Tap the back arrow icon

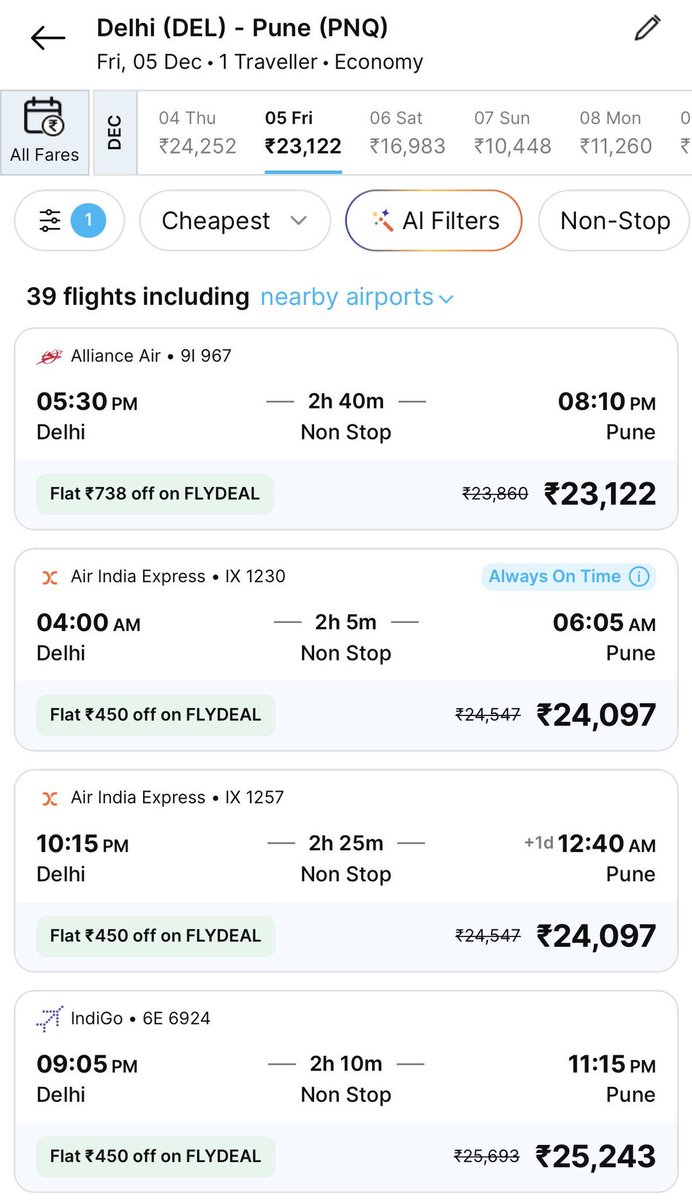[47, 38]
